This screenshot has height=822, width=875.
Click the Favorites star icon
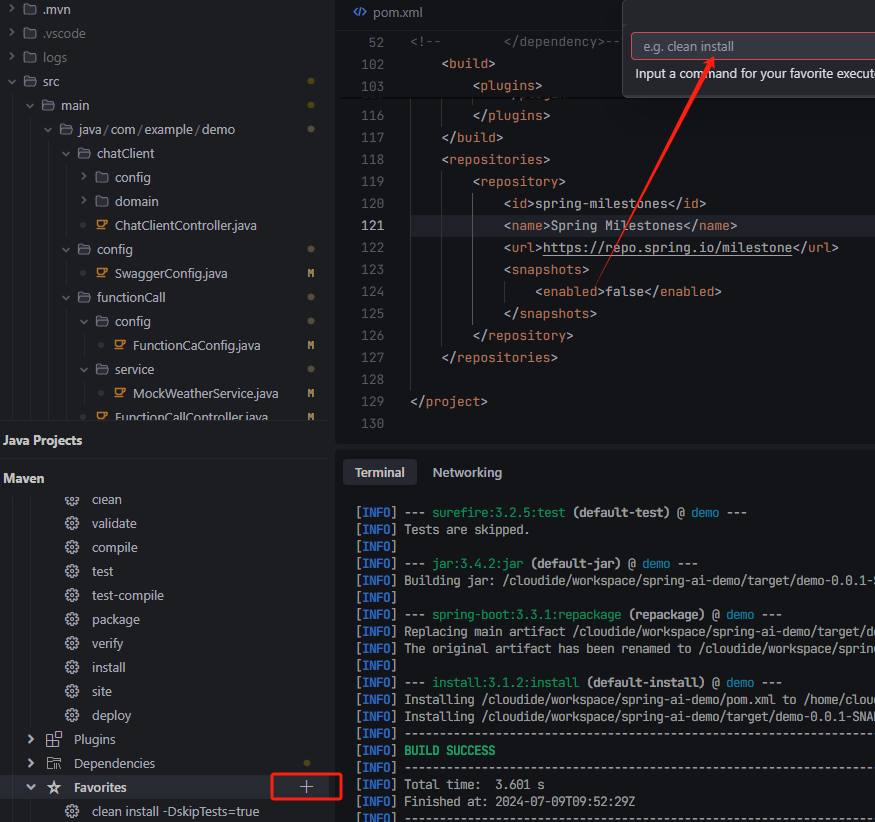tap(54, 787)
